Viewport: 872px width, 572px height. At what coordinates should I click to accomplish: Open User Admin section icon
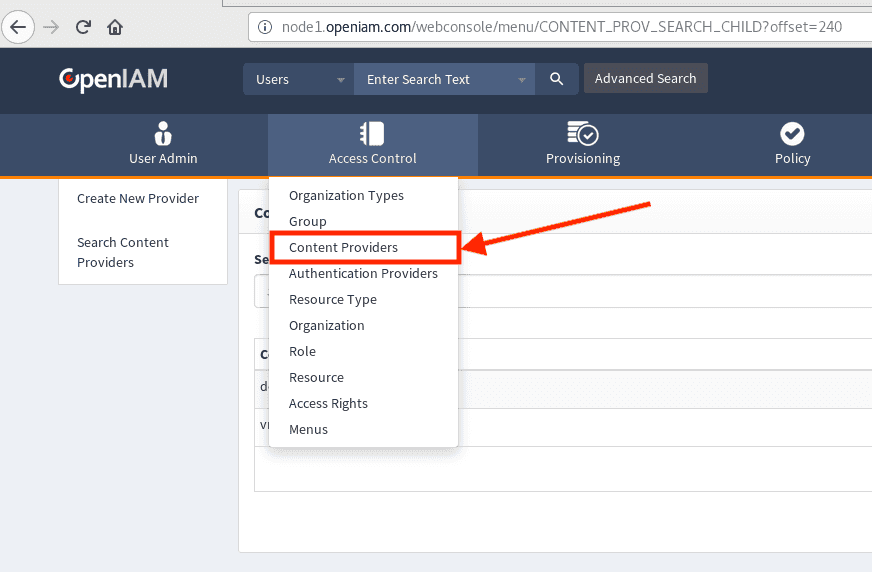pyautogui.click(x=163, y=134)
